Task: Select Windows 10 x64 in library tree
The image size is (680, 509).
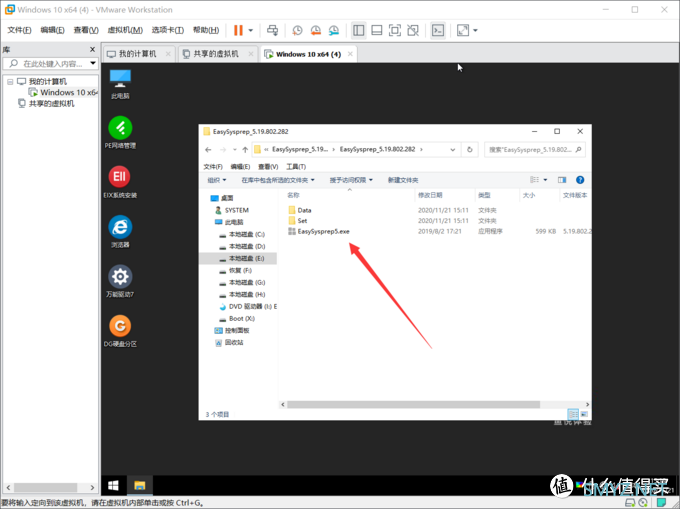Action: [x=64, y=92]
